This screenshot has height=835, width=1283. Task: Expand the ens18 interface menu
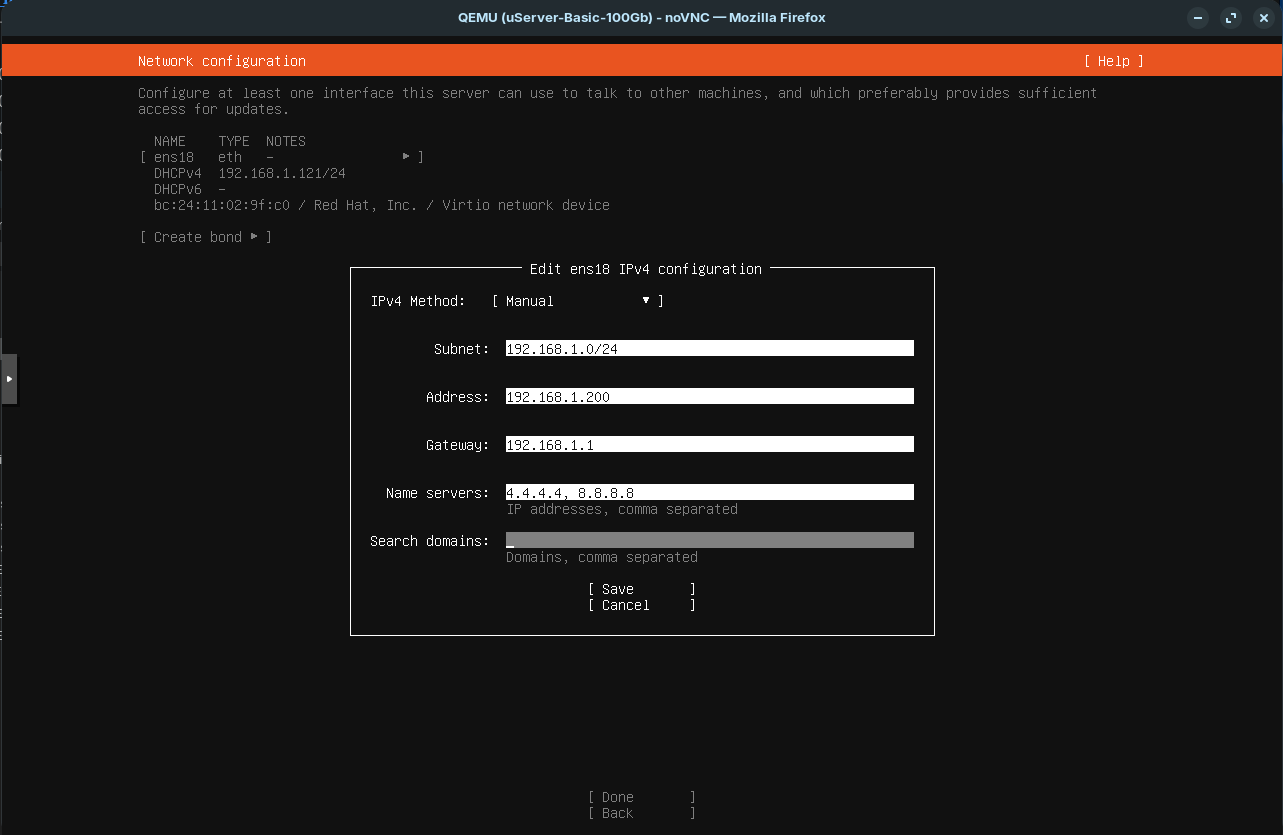coord(282,157)
